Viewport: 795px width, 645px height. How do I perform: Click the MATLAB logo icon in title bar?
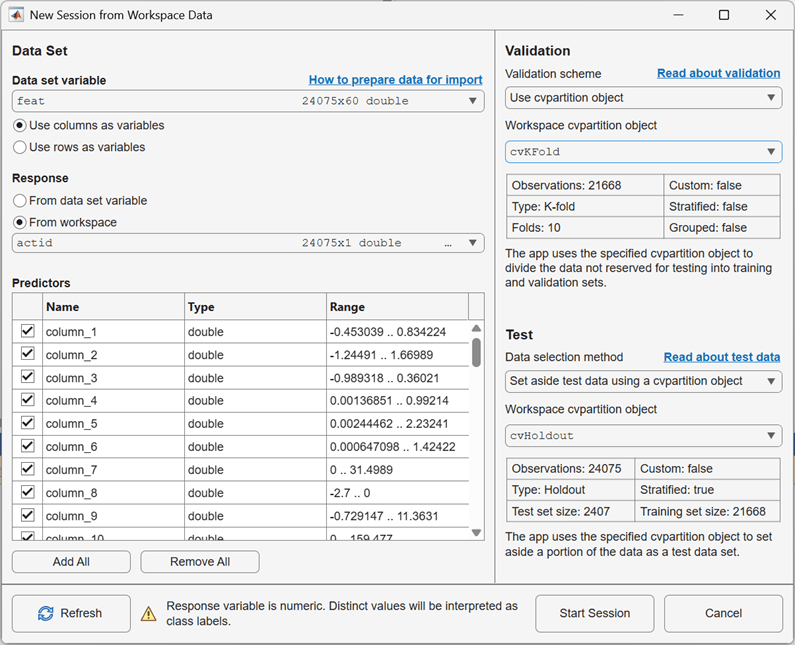pos(16,15)
